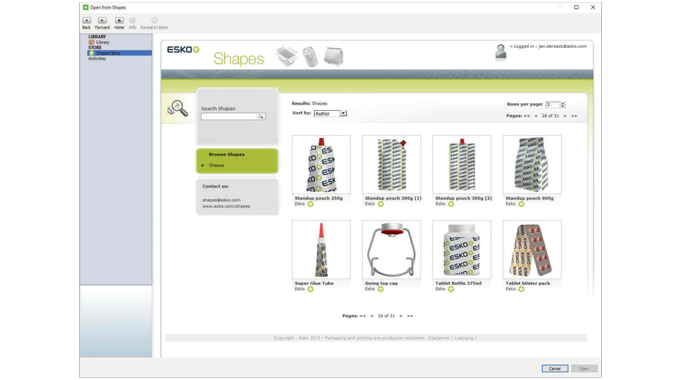Open Swing top cap thumbnail

coord(392,249)
